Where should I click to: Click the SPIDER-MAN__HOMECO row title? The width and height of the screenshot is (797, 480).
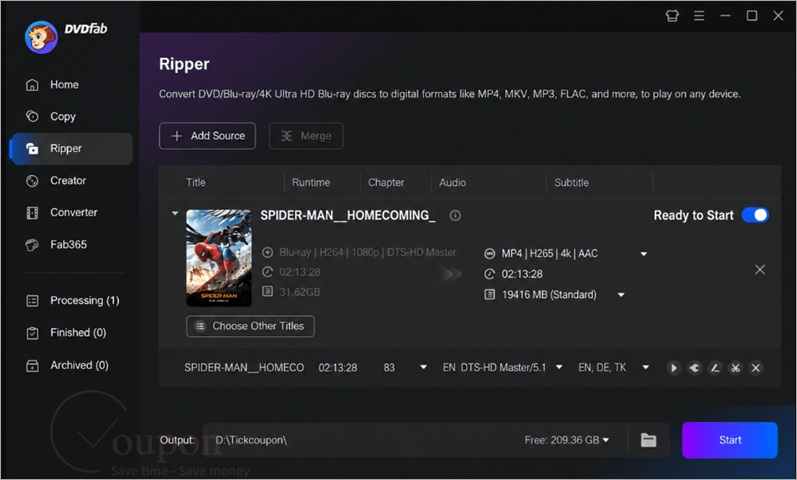tap(244, 368)
